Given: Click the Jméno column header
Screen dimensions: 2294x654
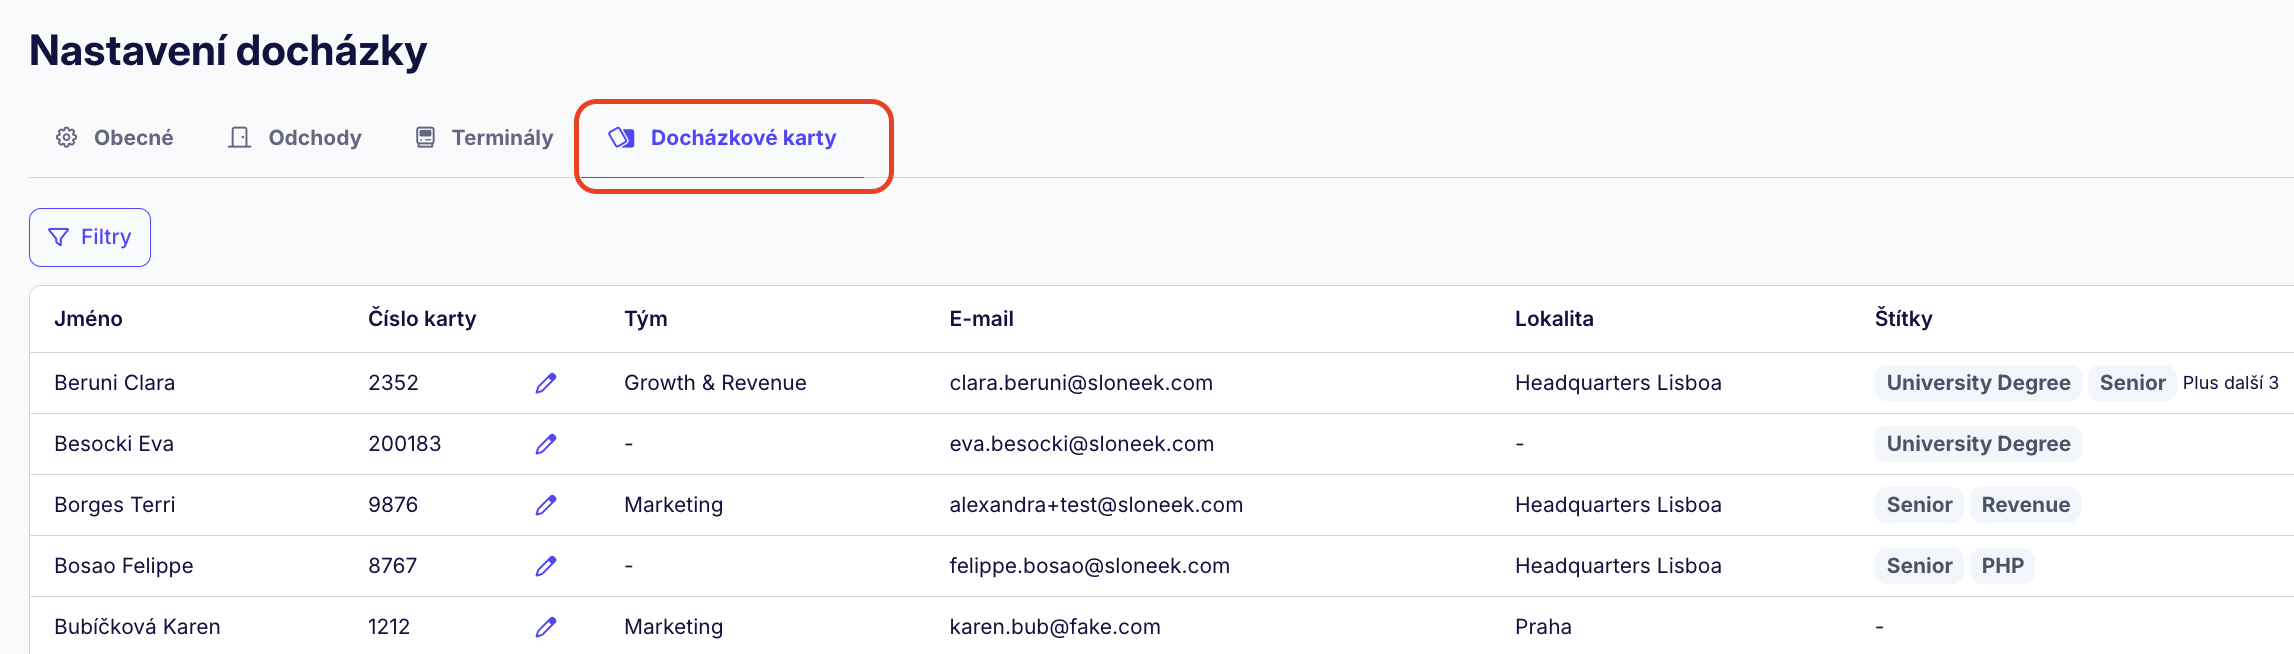Looking at the screenshot, I should tap(89, 319).
